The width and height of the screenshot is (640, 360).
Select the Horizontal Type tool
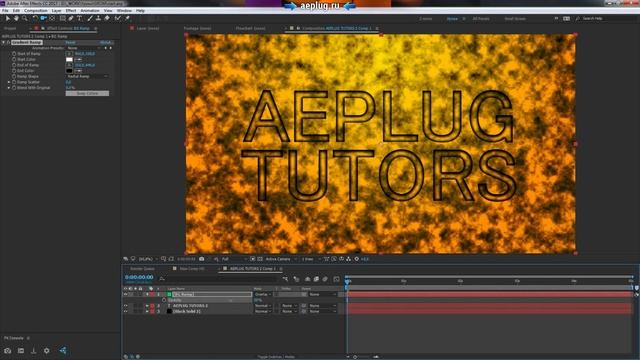80,18
